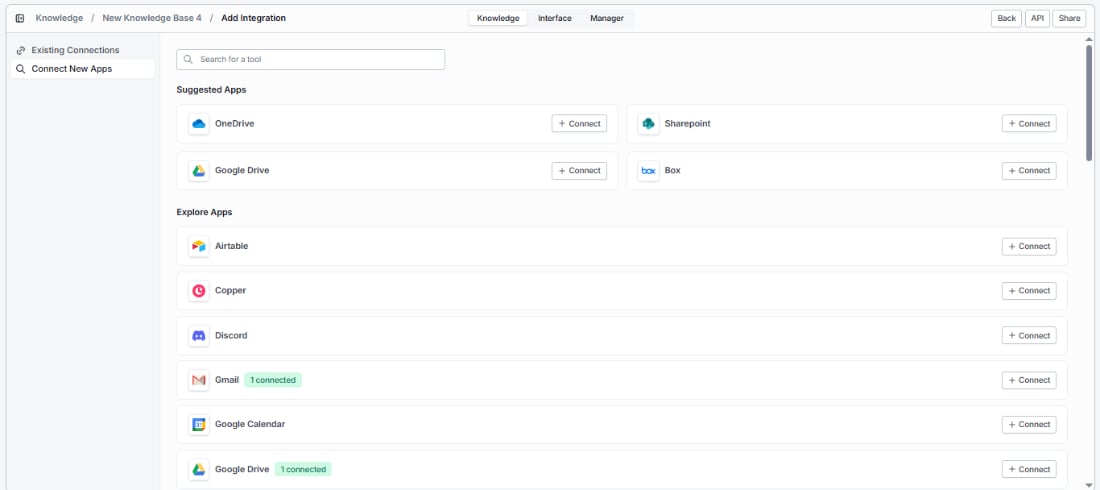Image resolution: width=1100 pixels, height=490 pixels.
Task: Click the magnifier icon beside Connect New Apps
Action: (x=20, y=69)
